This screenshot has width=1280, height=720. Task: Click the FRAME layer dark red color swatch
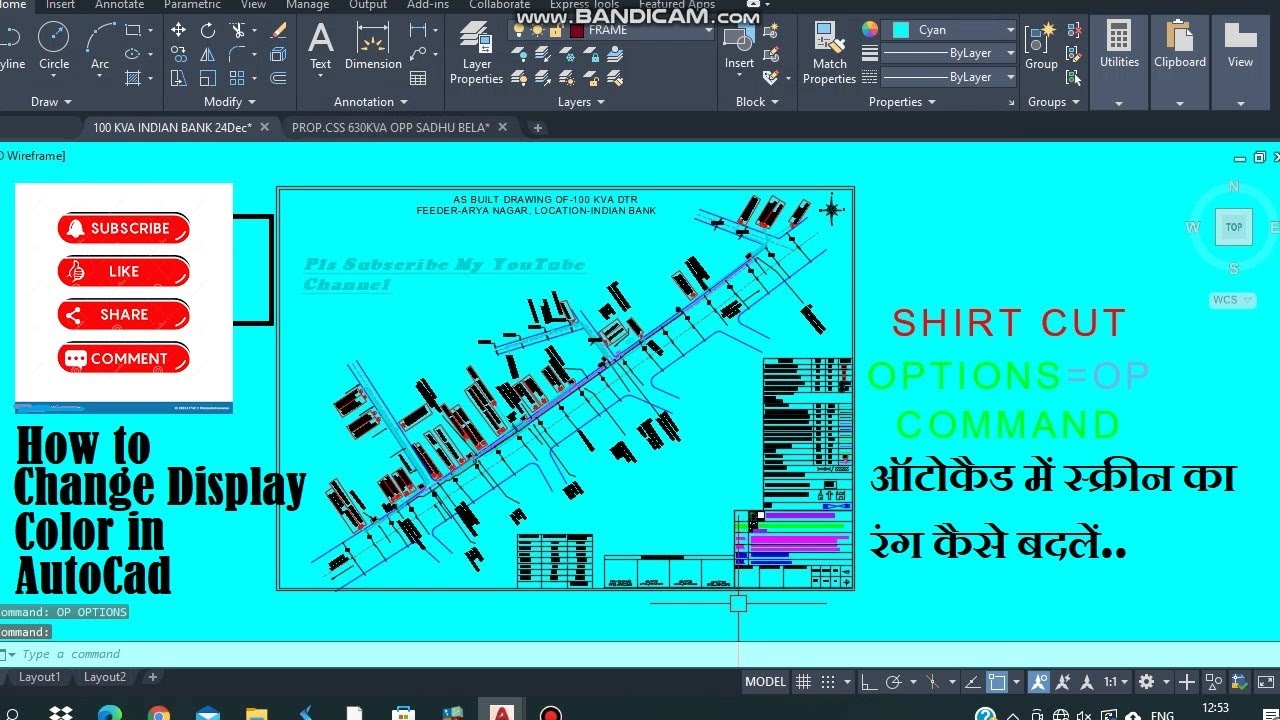[577, 30]
